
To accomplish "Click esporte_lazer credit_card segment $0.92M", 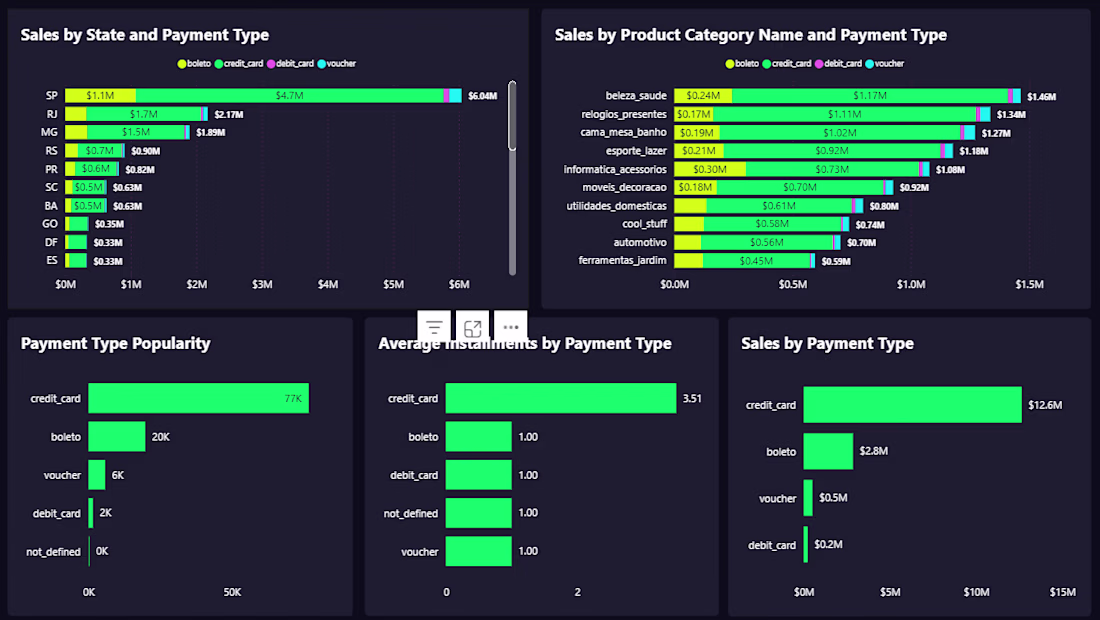I will coord(832,150).
